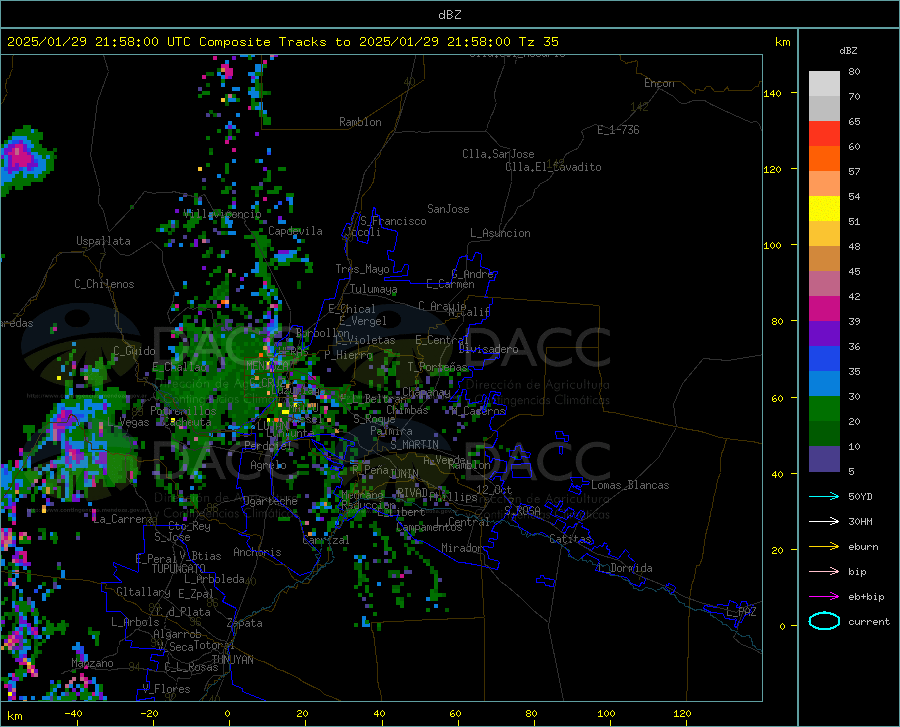Viewport: 900px width, 727px height.
Task: Click the magenta eb+bip arrow icon
Action: click(824, 597)
